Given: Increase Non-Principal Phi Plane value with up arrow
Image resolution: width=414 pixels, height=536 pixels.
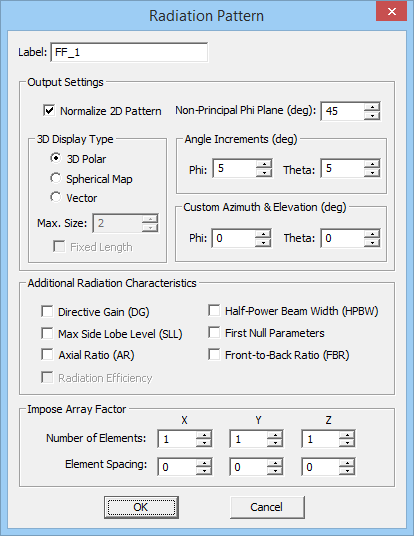Looking at the screenshot, I should [372, 107].
